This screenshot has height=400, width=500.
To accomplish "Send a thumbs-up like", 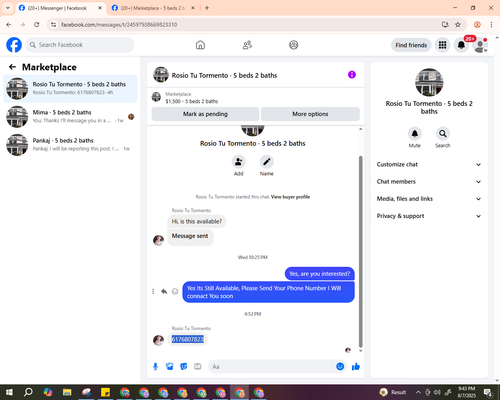I will [x=356, y=367].
